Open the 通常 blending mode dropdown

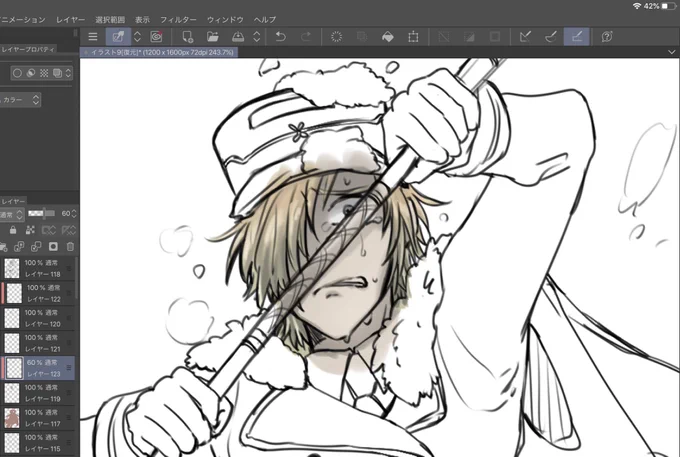[x=11, y=214]
